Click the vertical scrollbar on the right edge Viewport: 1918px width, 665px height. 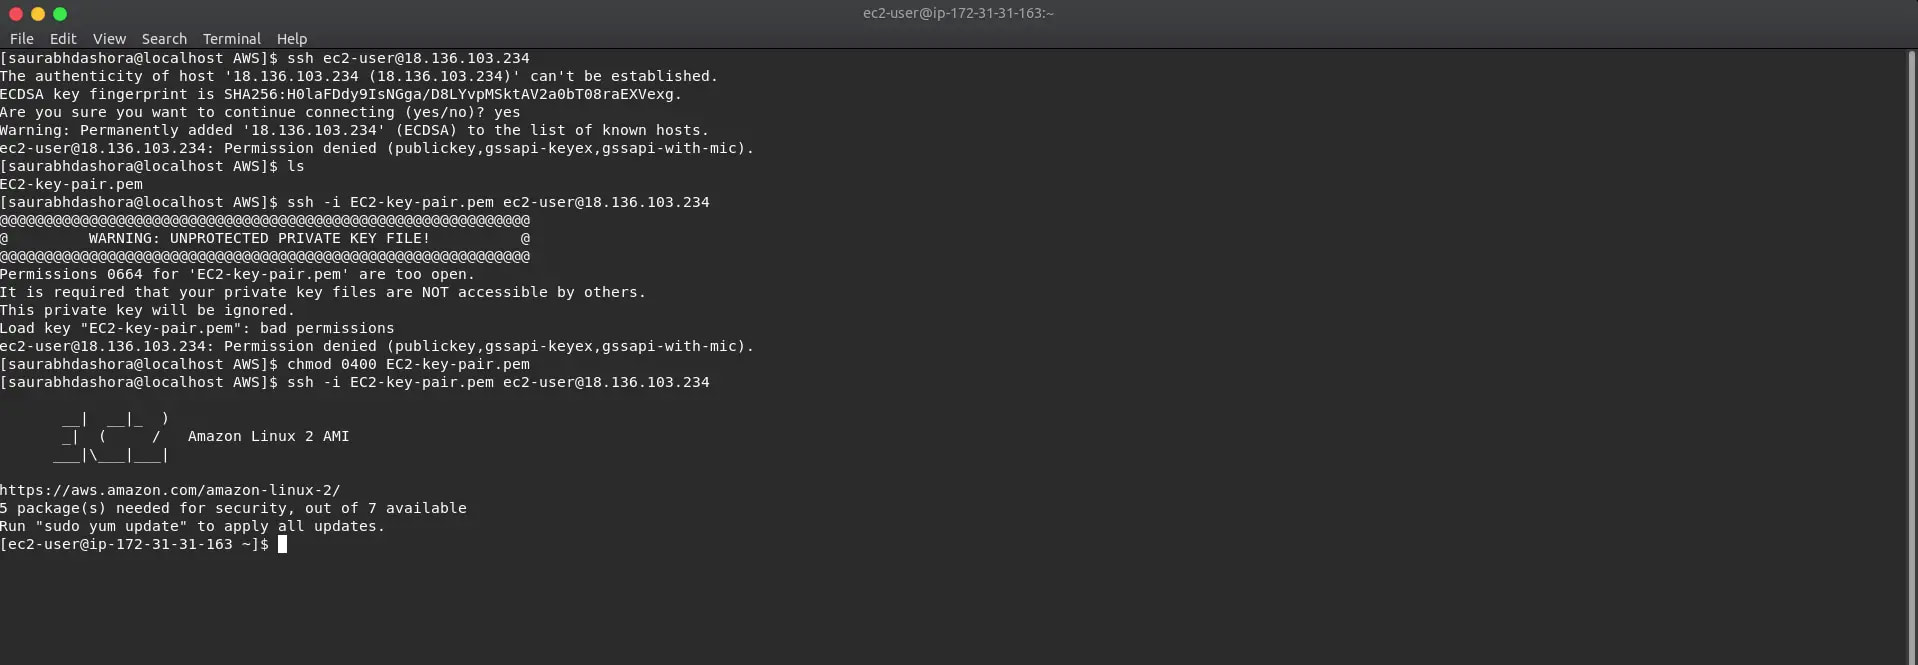1911,300
